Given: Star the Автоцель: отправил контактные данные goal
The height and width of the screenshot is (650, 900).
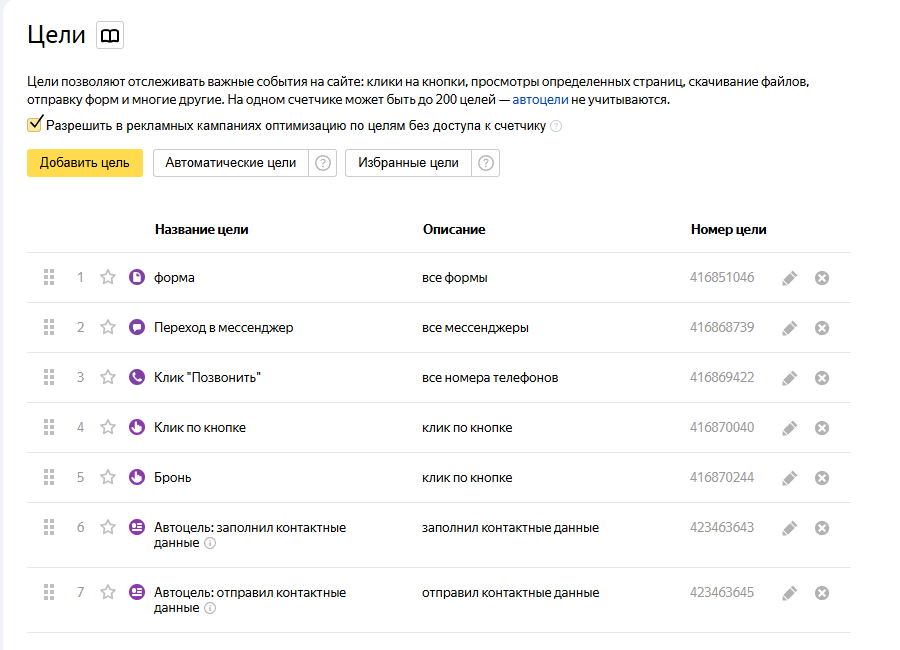Looking at the screenshot, I should [108, 592].
